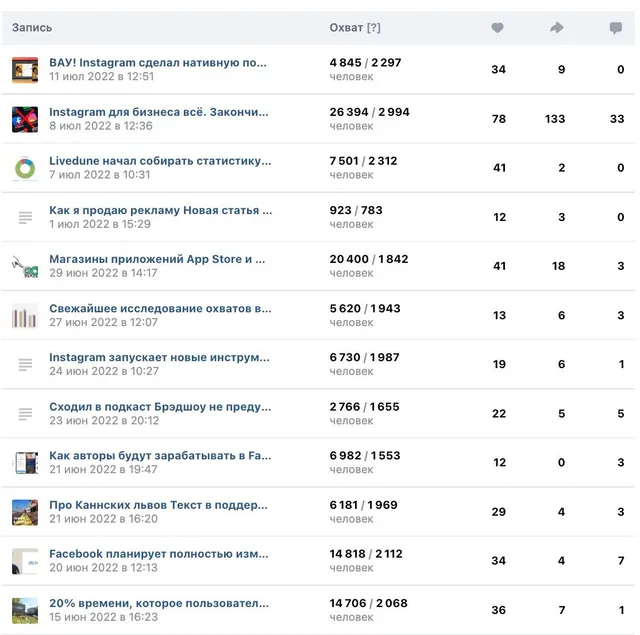Click the likes heart column icon
This screenshot has width=640, height=635.
pyautogui.click(x=497, y=28)
